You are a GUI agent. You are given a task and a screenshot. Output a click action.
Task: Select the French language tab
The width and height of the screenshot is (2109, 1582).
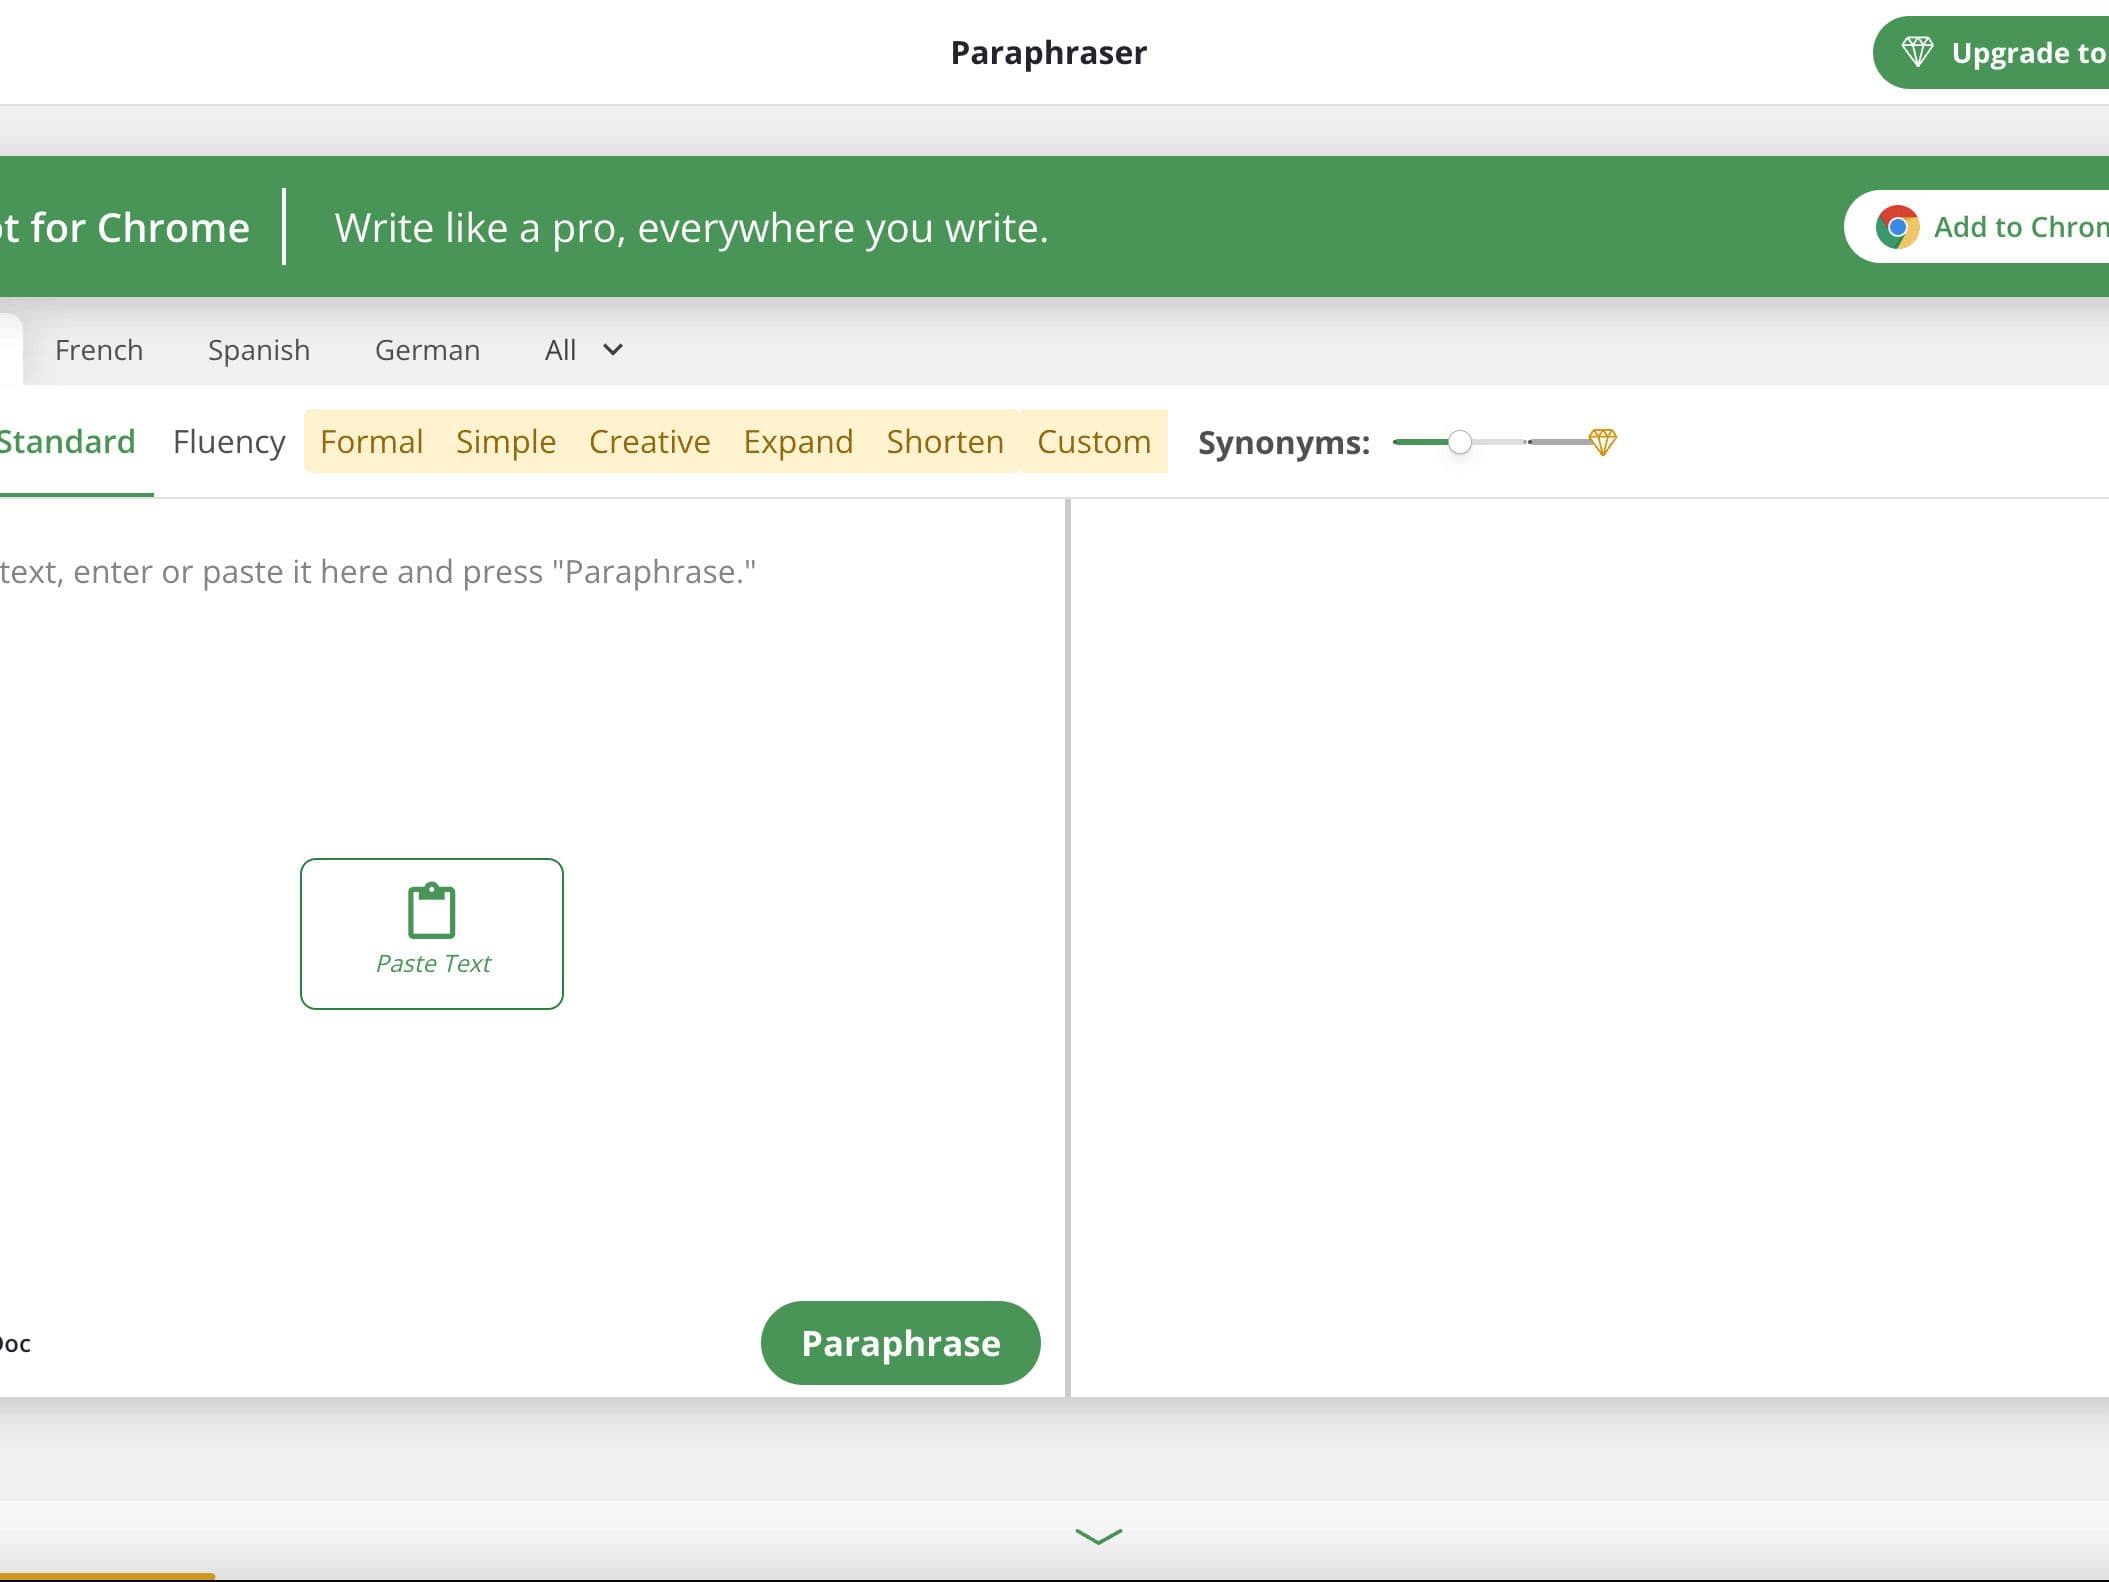pos(99,350)
